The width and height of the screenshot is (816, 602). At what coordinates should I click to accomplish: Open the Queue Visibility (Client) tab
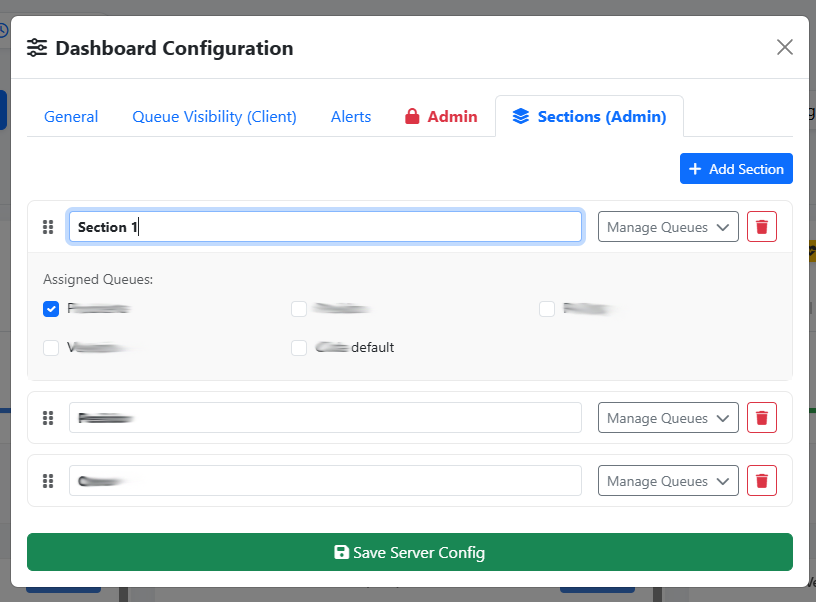click(214, 117)
